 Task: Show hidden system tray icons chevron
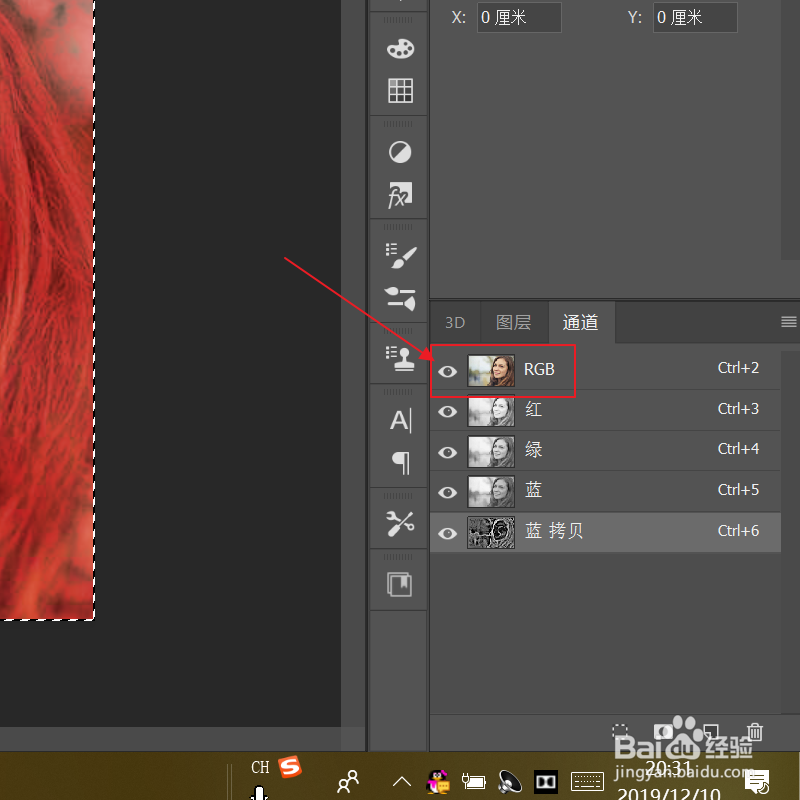(402, 781)
